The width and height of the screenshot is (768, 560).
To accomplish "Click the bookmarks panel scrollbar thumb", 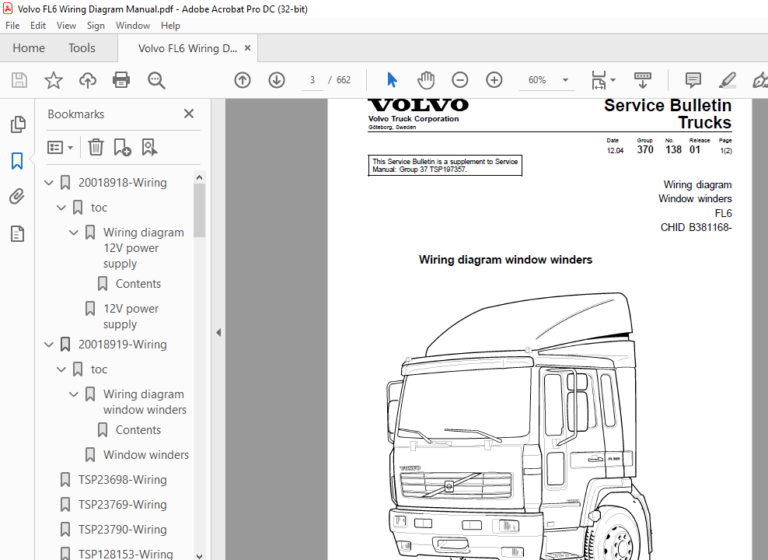I will click(x=199, y=211).
